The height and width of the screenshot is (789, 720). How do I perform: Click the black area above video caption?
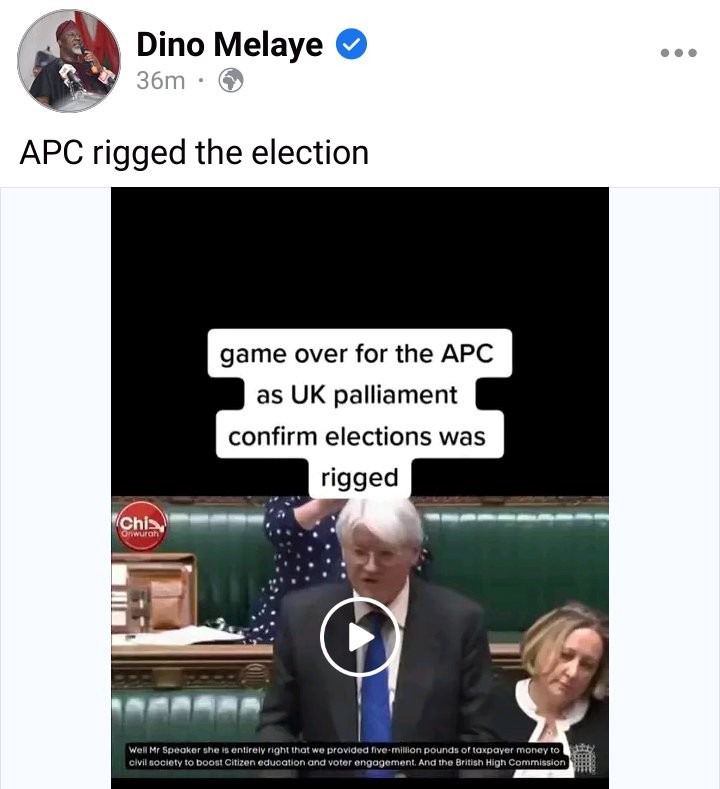tap(360, 257)
